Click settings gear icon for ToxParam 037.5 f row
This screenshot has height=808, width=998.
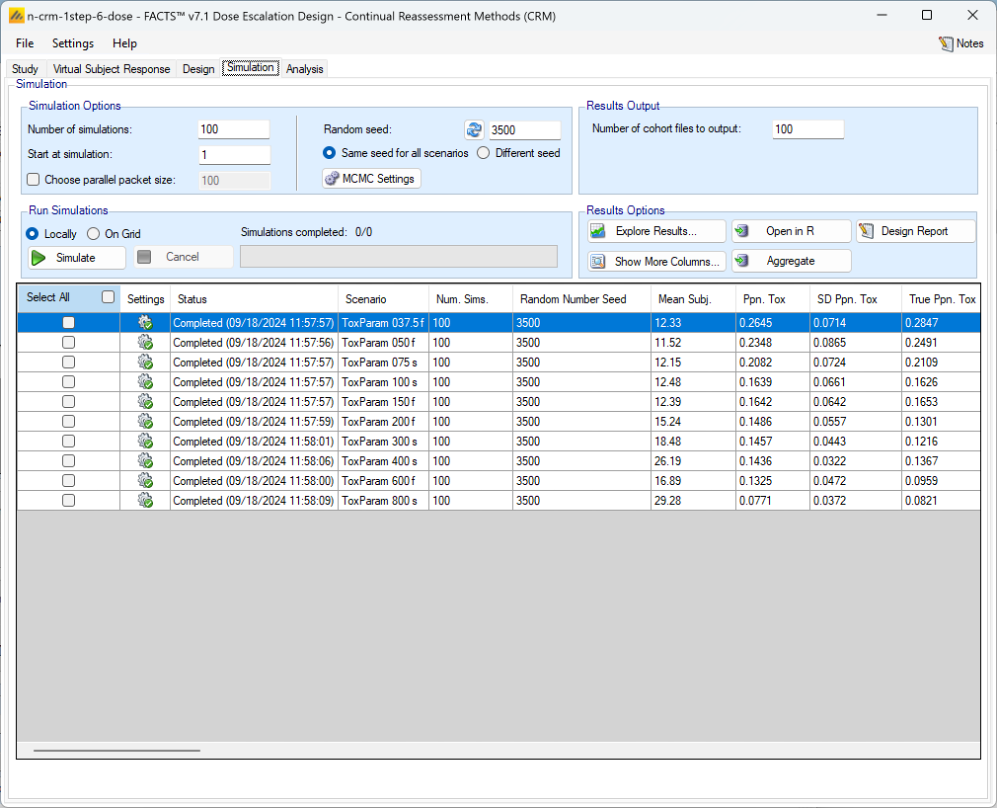pos(145,323)
